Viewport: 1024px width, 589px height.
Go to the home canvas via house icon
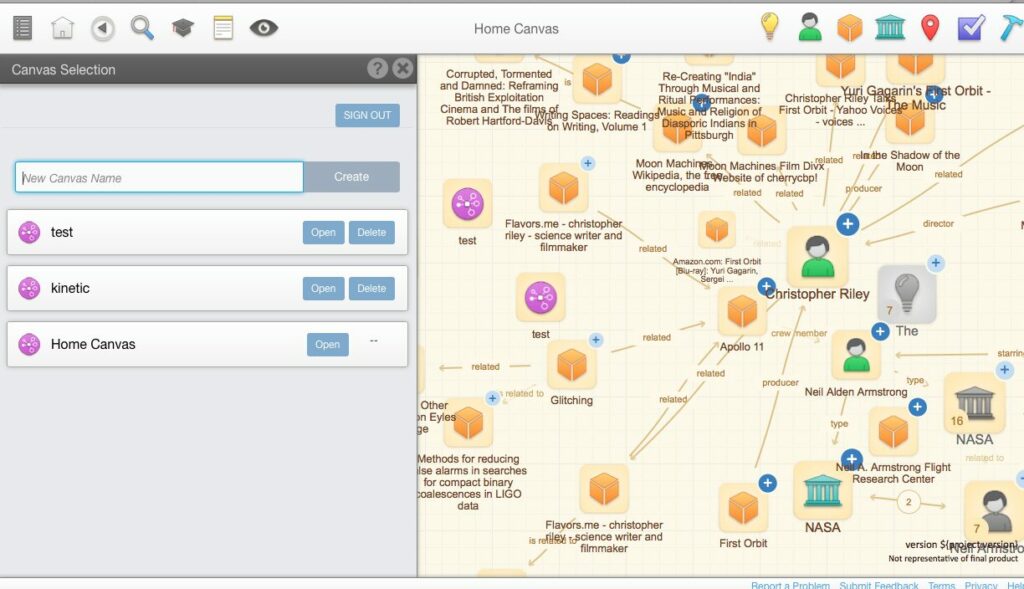[x=63, y=28]
